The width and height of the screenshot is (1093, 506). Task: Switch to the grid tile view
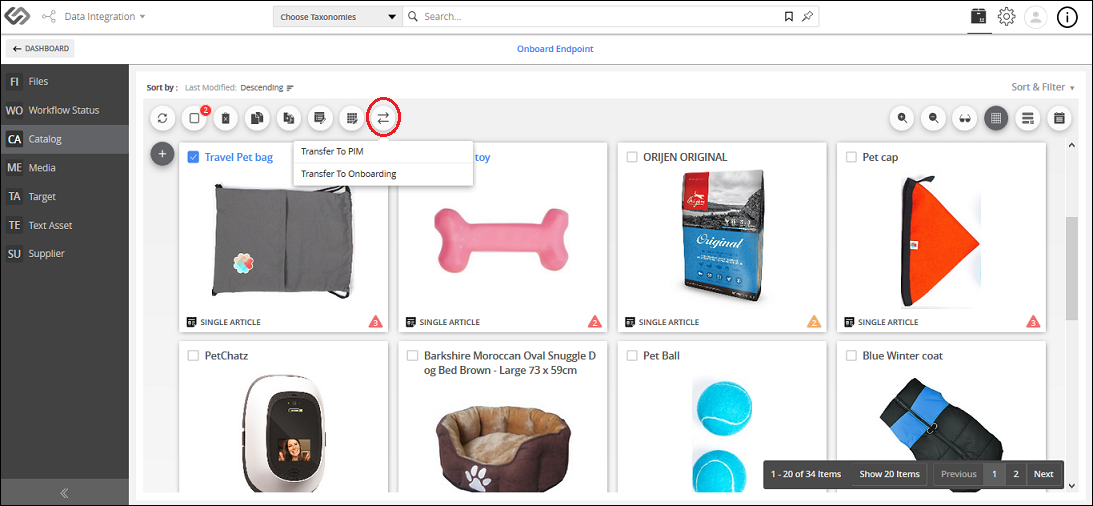pyautogui.click(x=996, y=118)
